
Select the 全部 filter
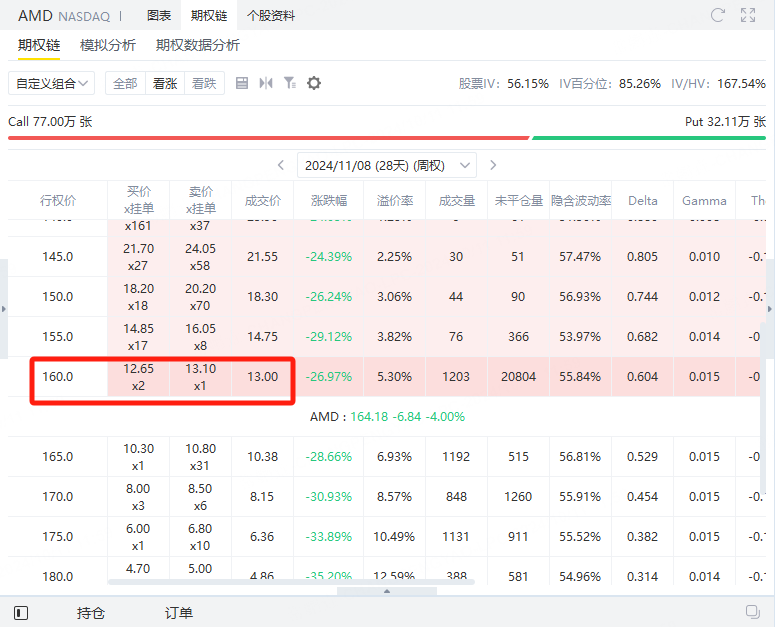pos(125,83)
